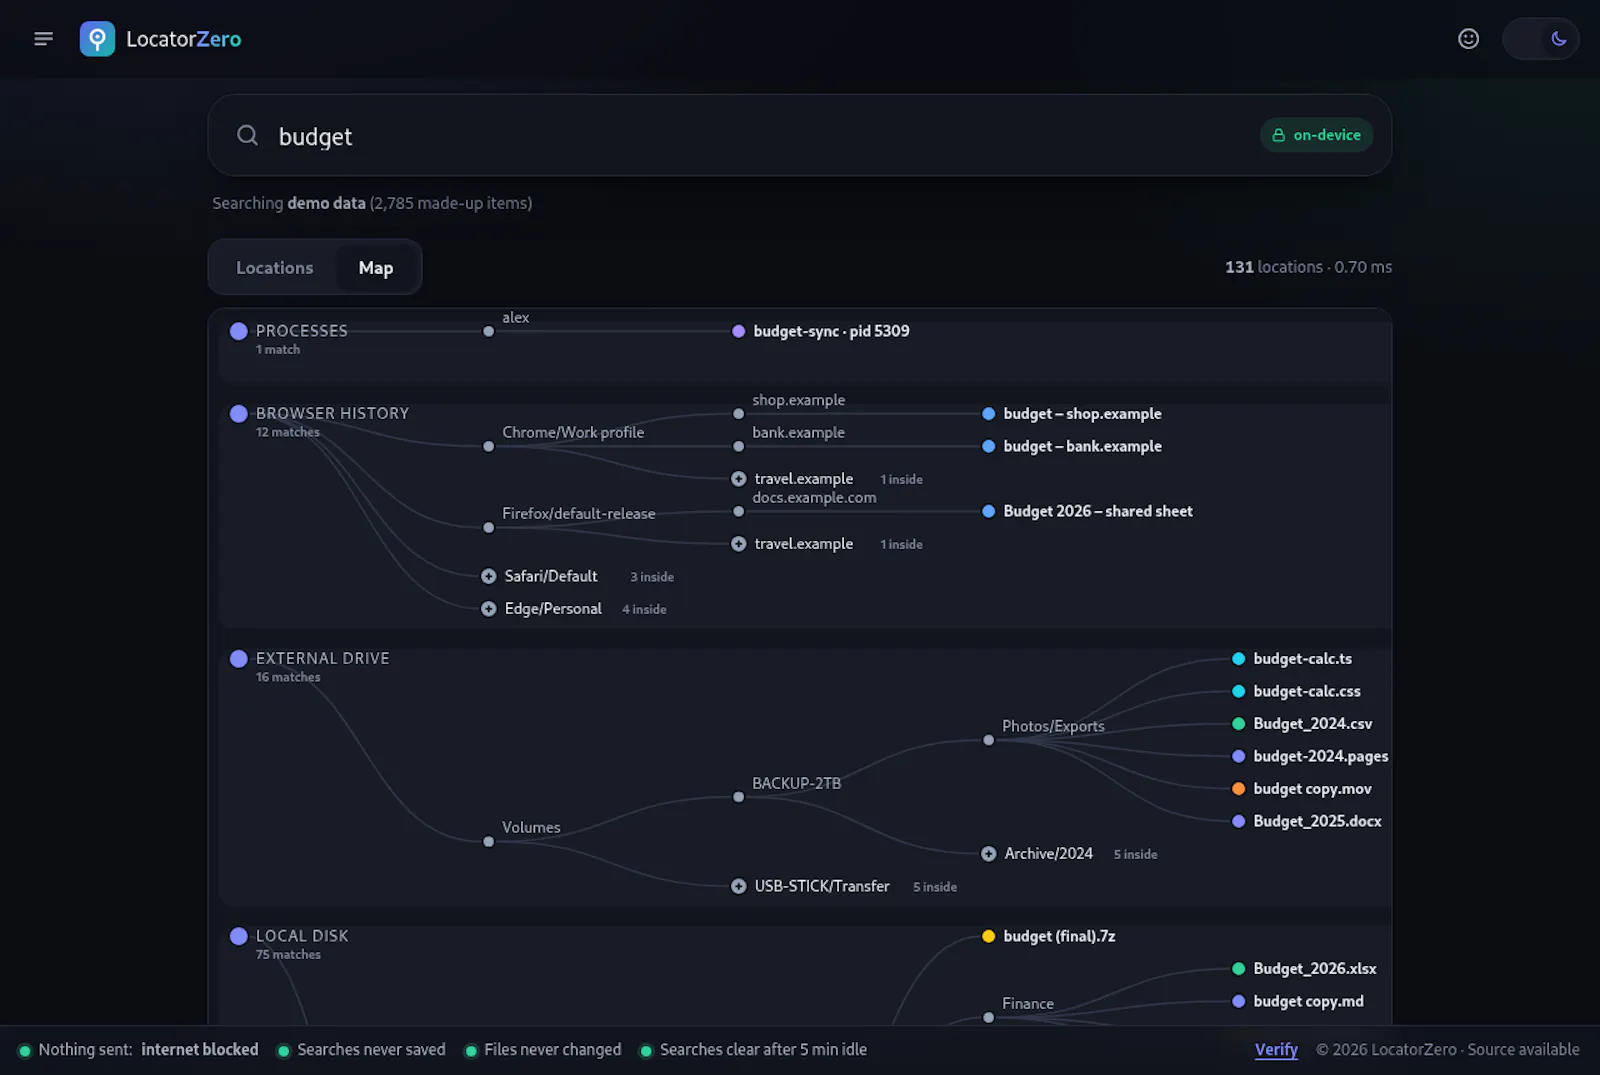
Task: Click the BACKUP-2TB volume node
Action: pos(739,797)
